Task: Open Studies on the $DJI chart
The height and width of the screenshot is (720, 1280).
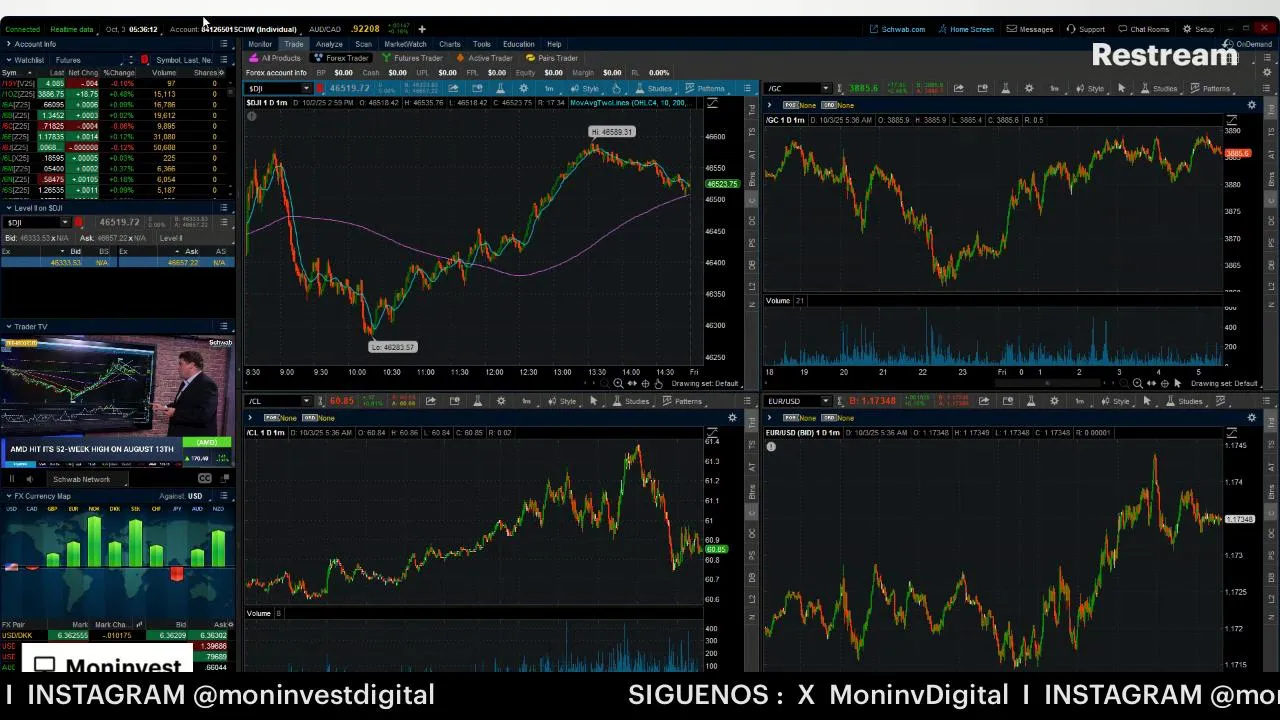Action: pos(654,89)
